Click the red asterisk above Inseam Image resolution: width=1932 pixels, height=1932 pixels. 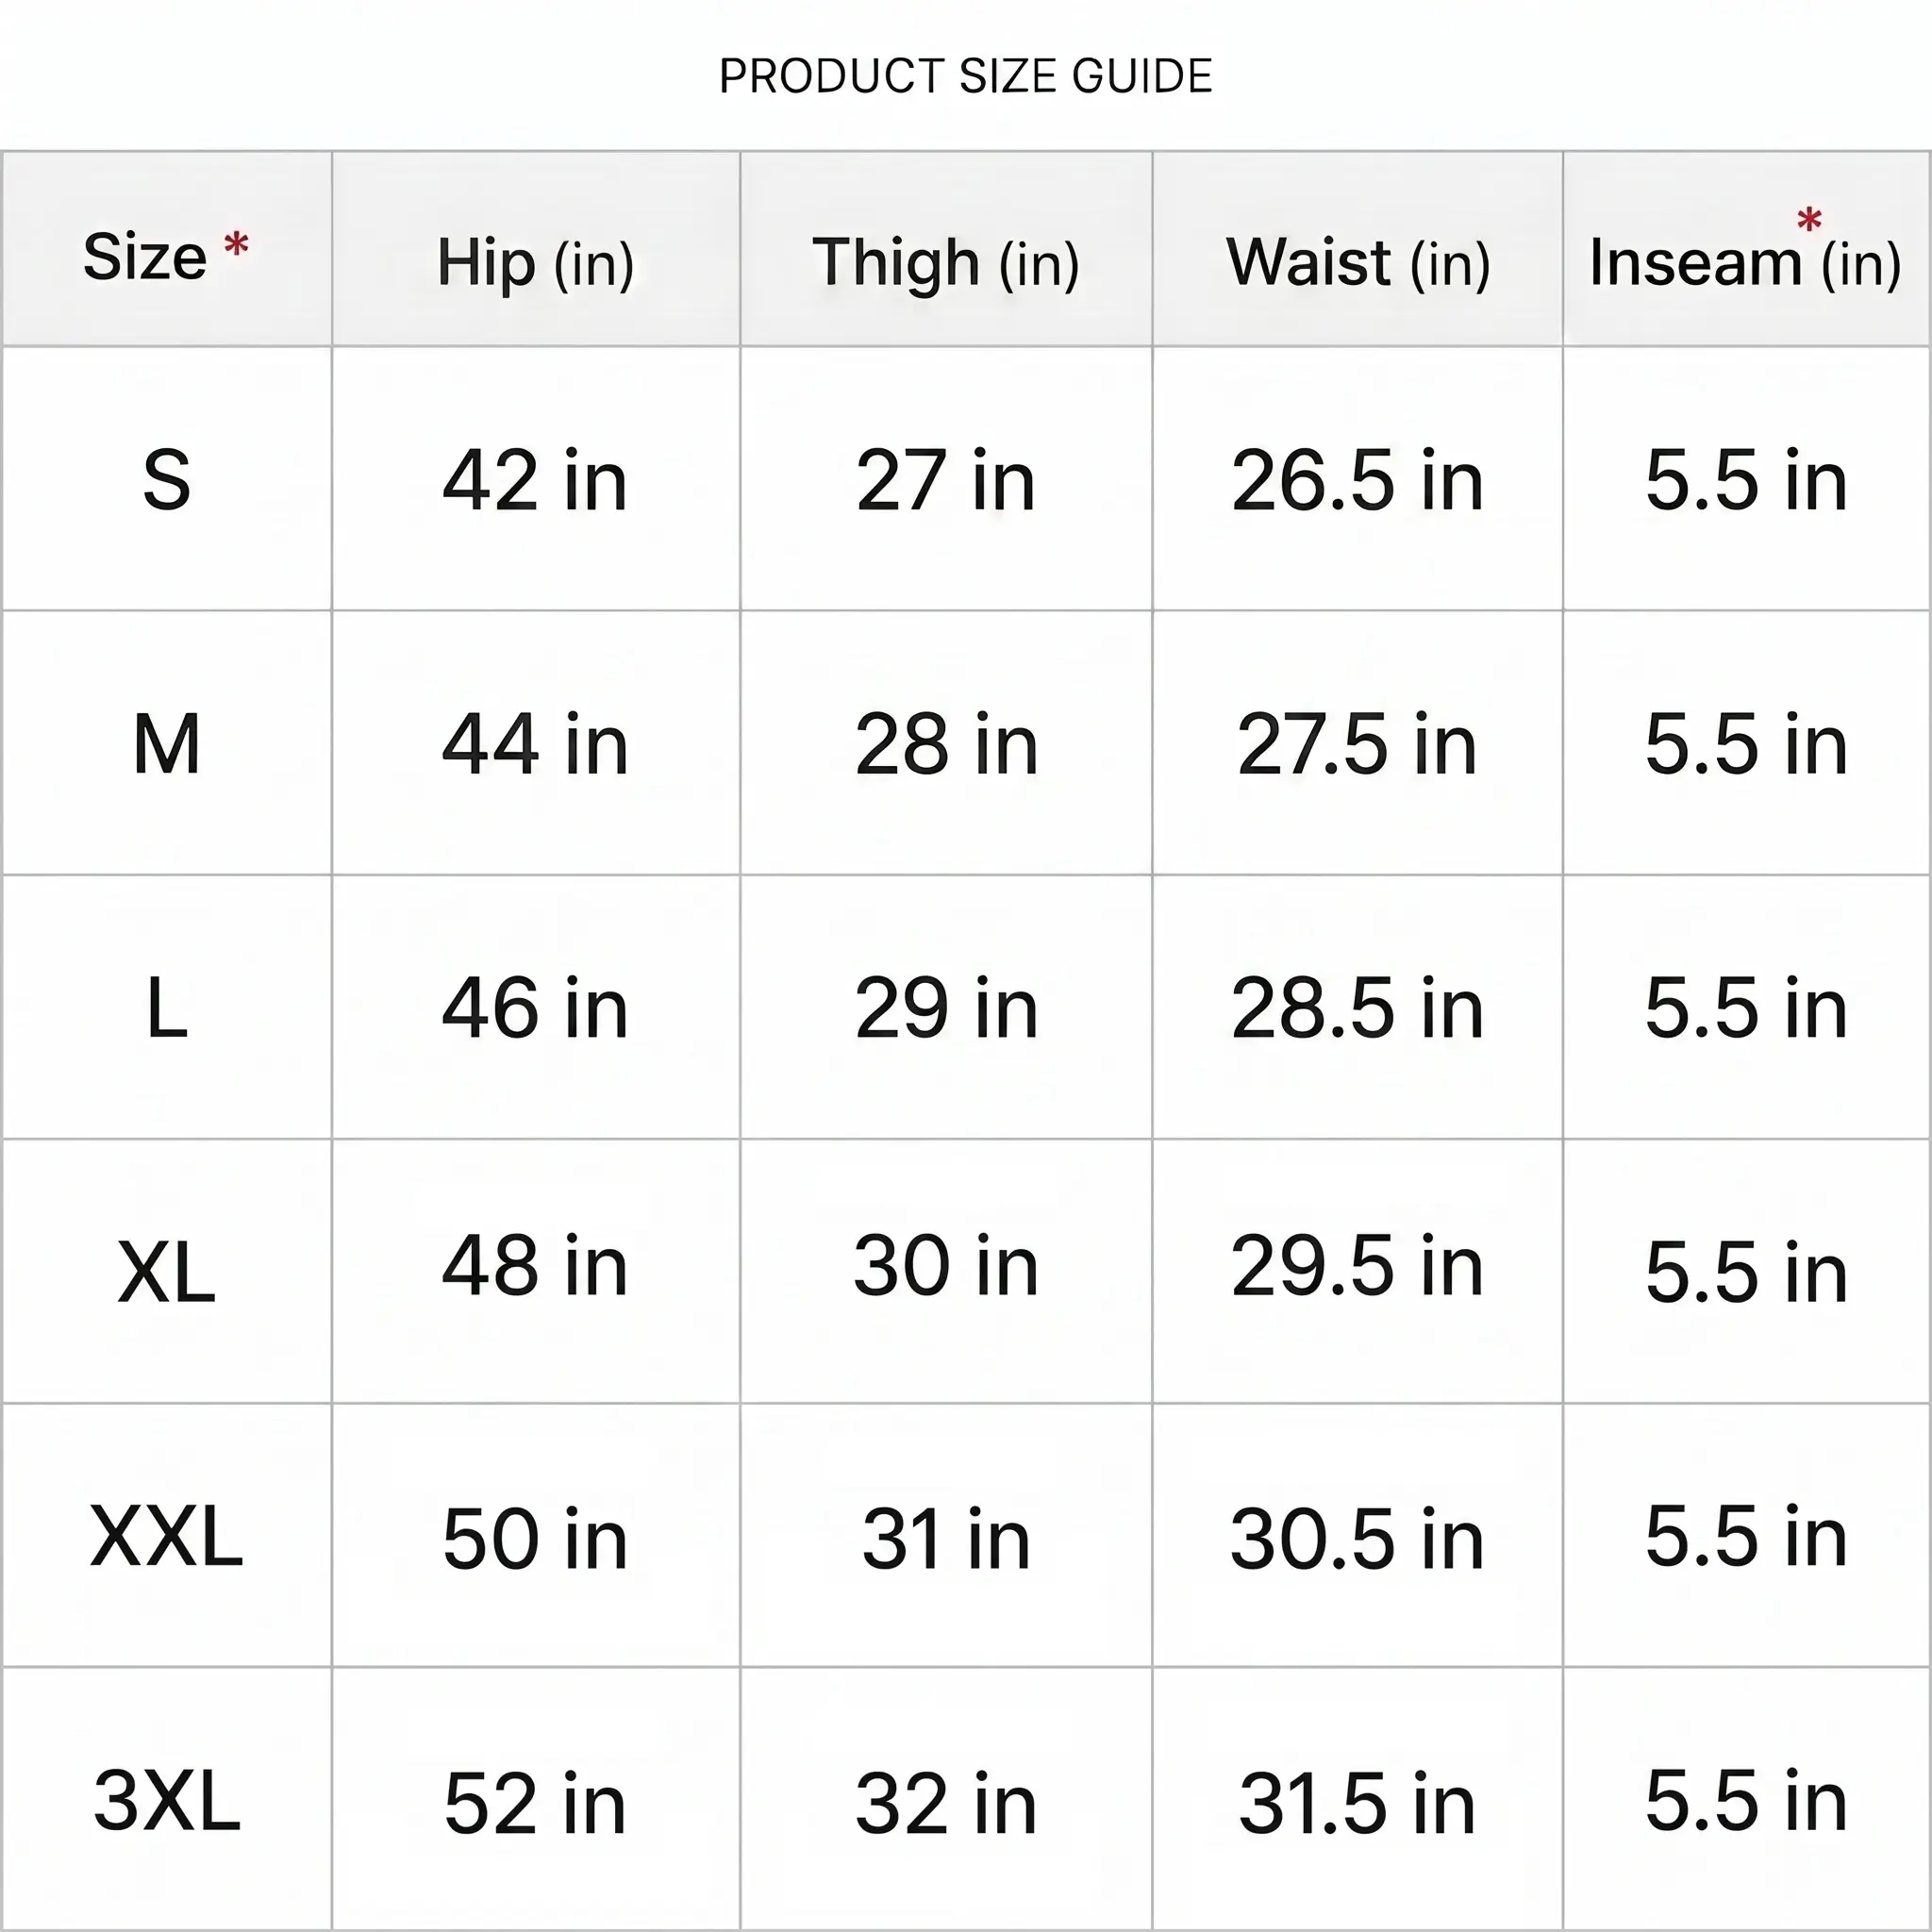point(1809,220)
